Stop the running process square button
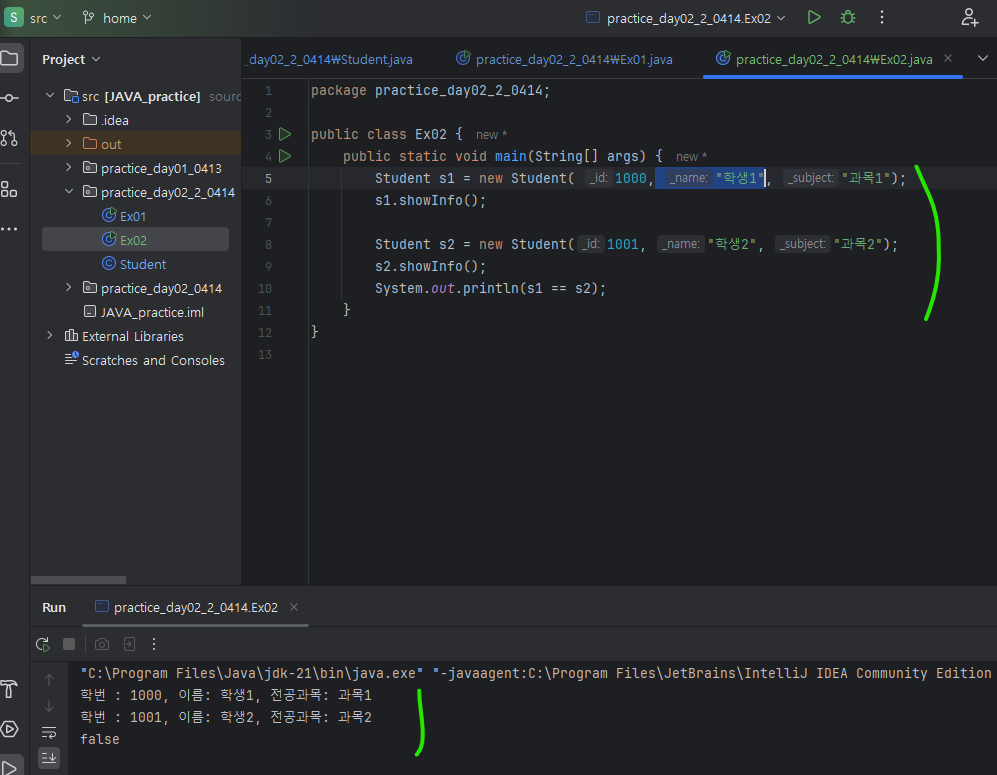This screenshot has width=997, height=775. (69, 644)
